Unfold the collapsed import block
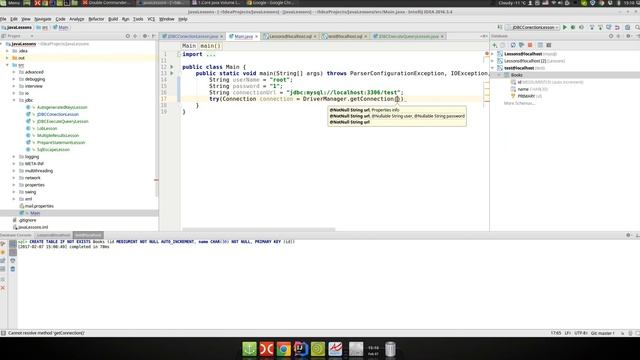 tap(179, 54)
